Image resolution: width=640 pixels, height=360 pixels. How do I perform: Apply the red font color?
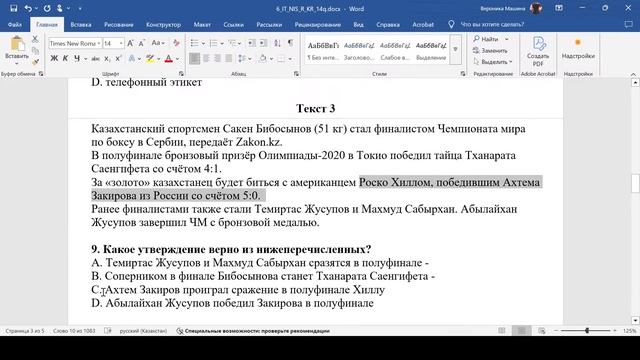tap(169, 59)
